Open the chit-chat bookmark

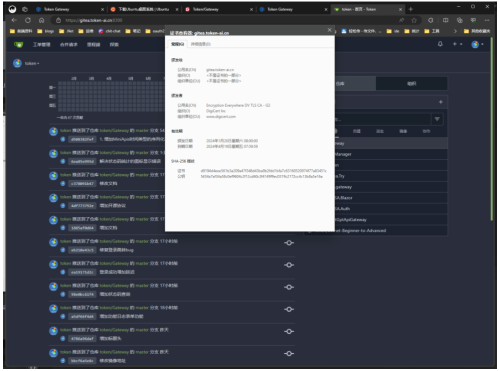pos(109,31)
